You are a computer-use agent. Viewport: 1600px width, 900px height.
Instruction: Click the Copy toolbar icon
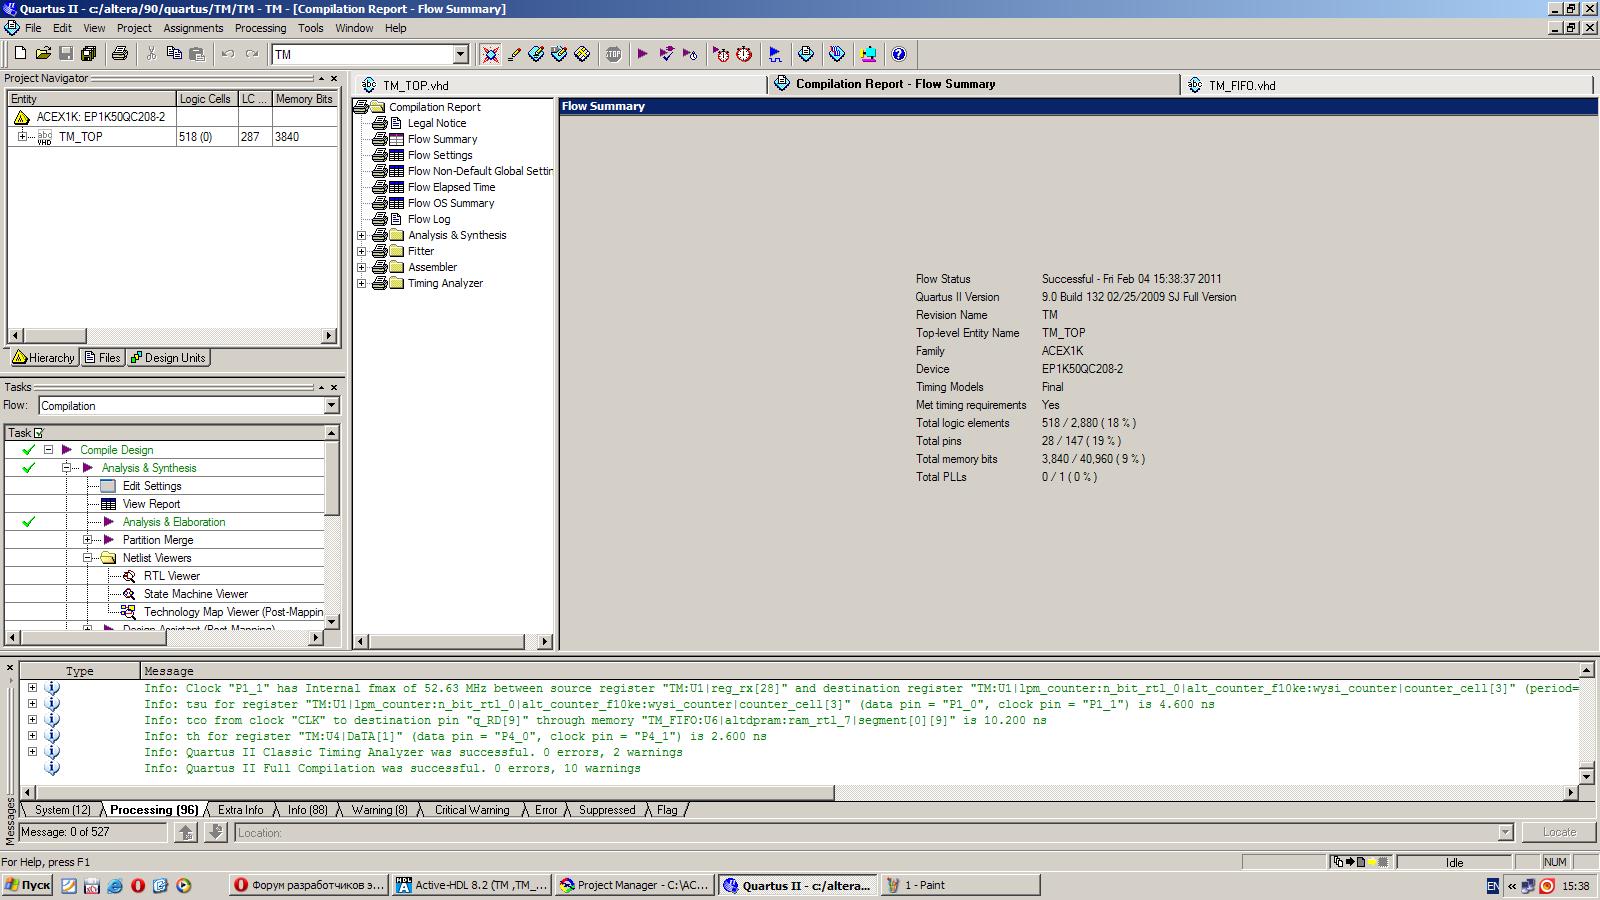174,54
